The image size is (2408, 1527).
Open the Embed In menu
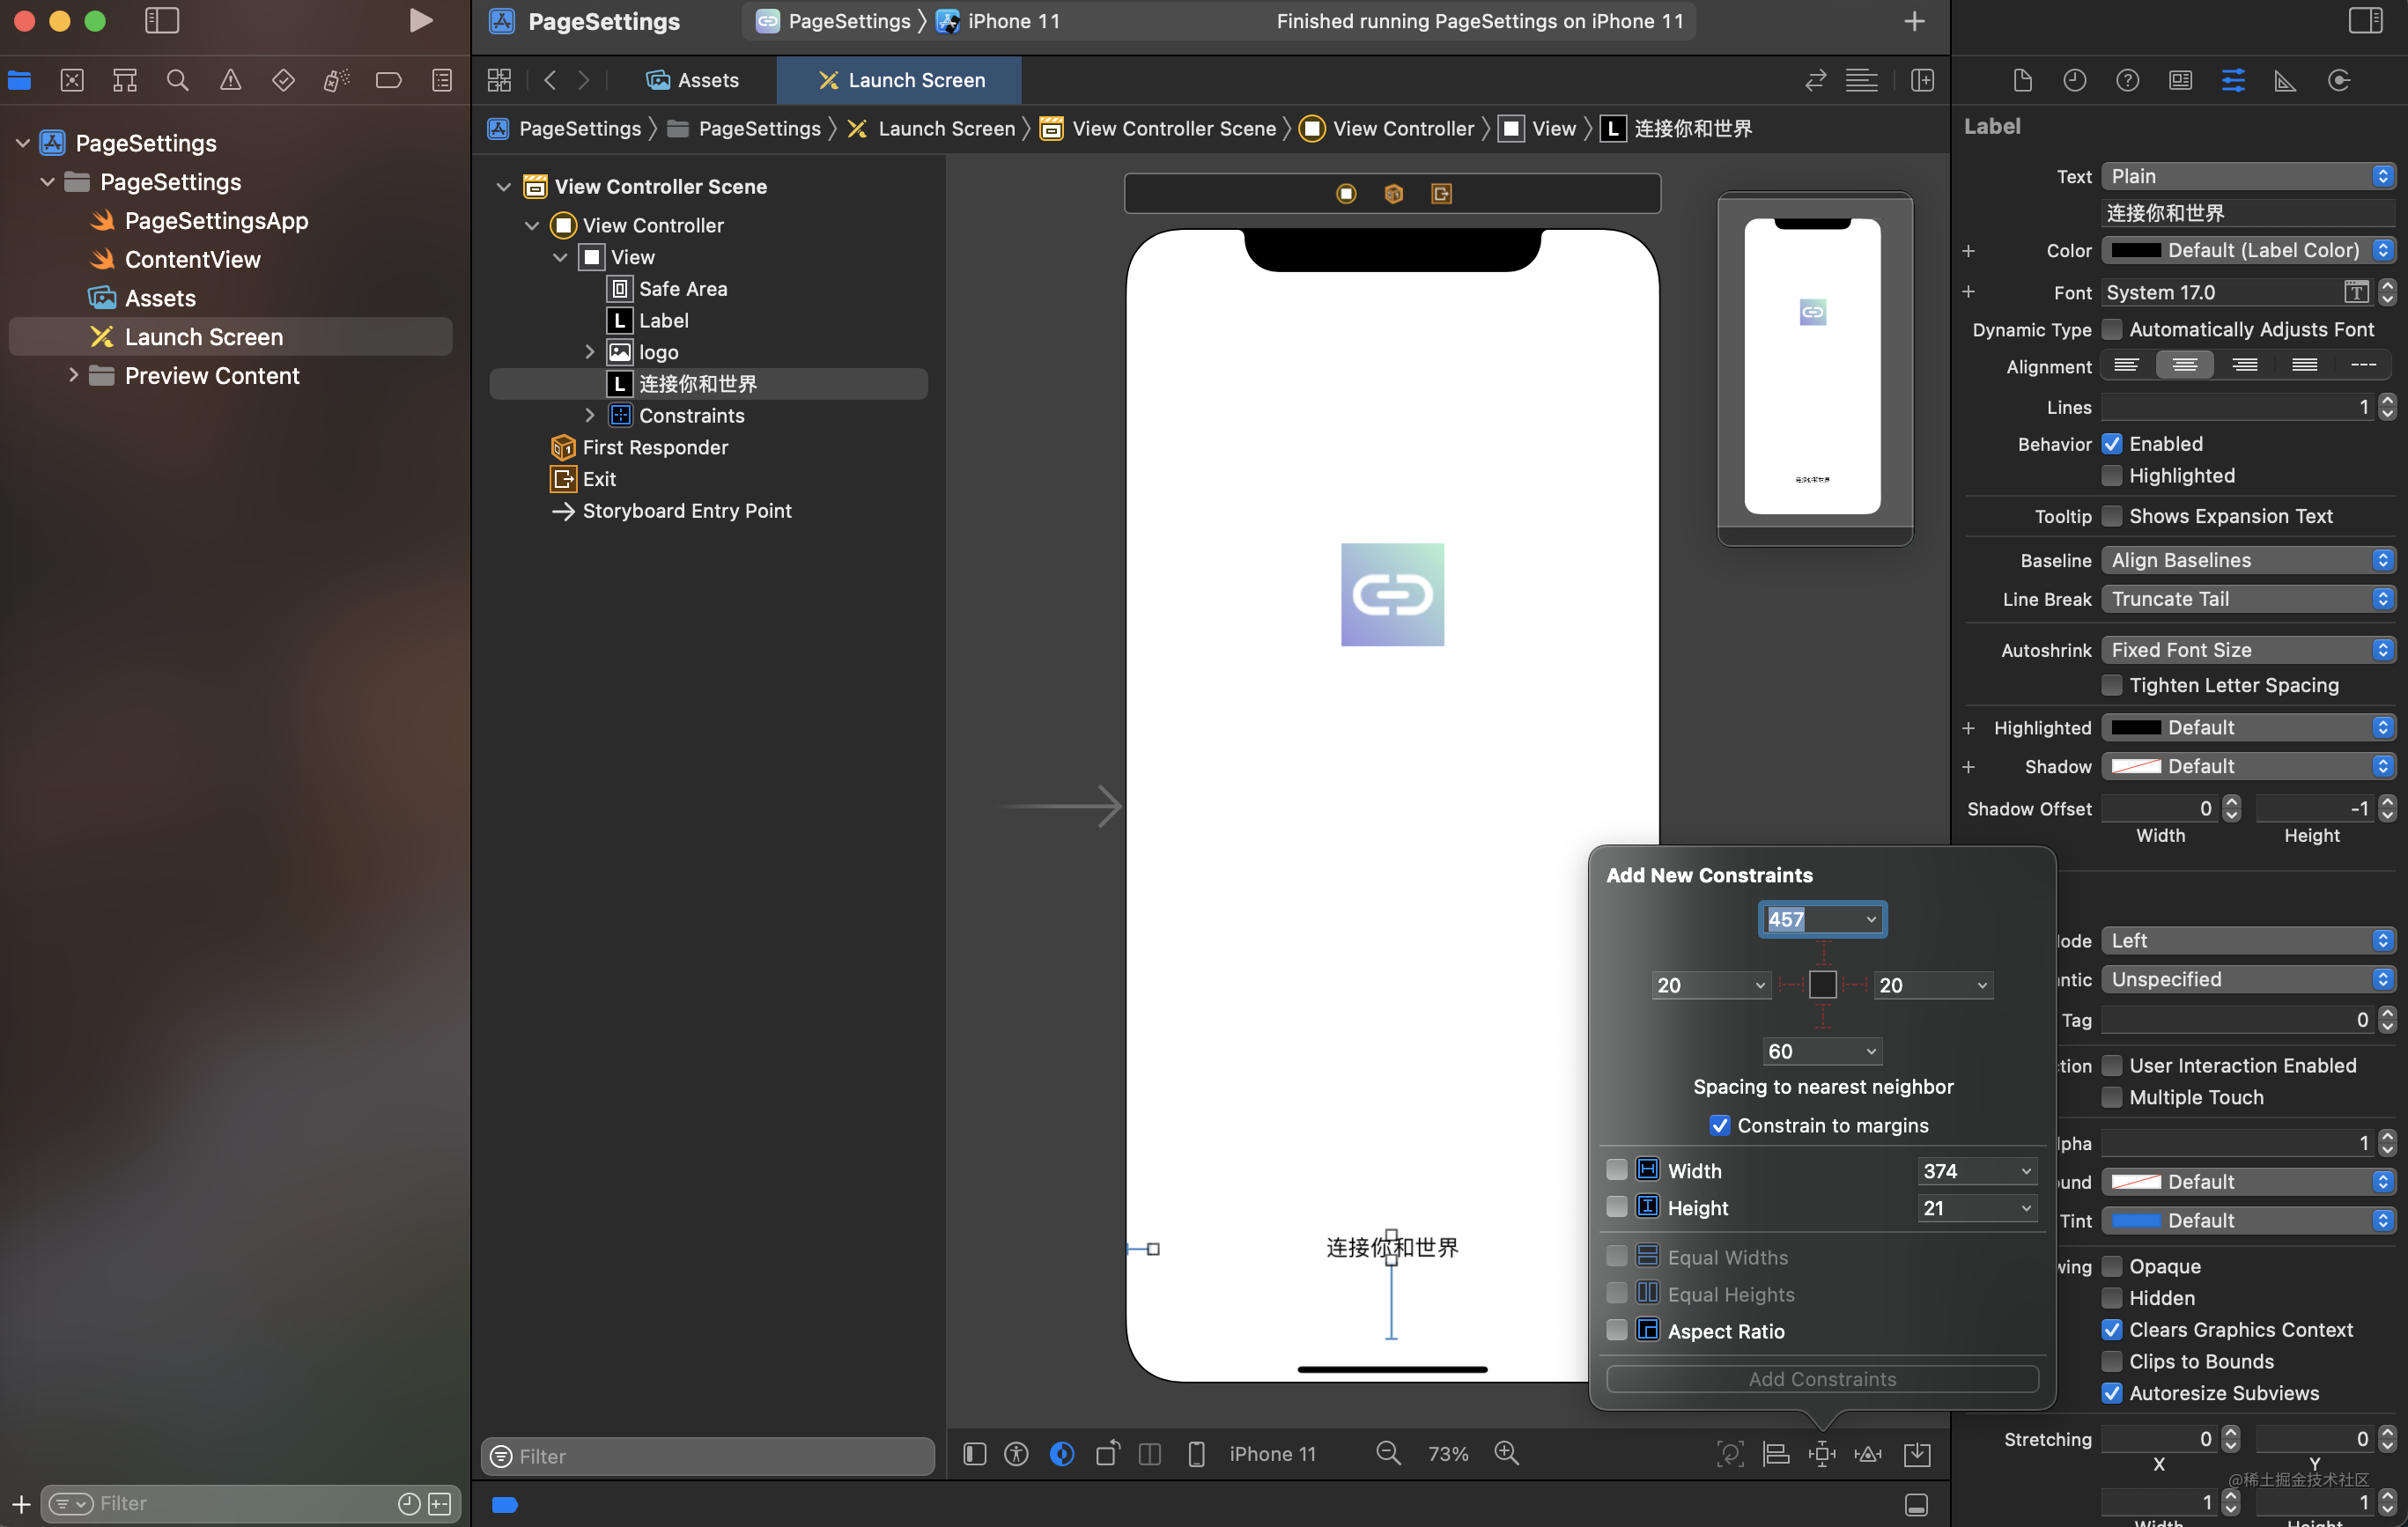(1917, 1453)
